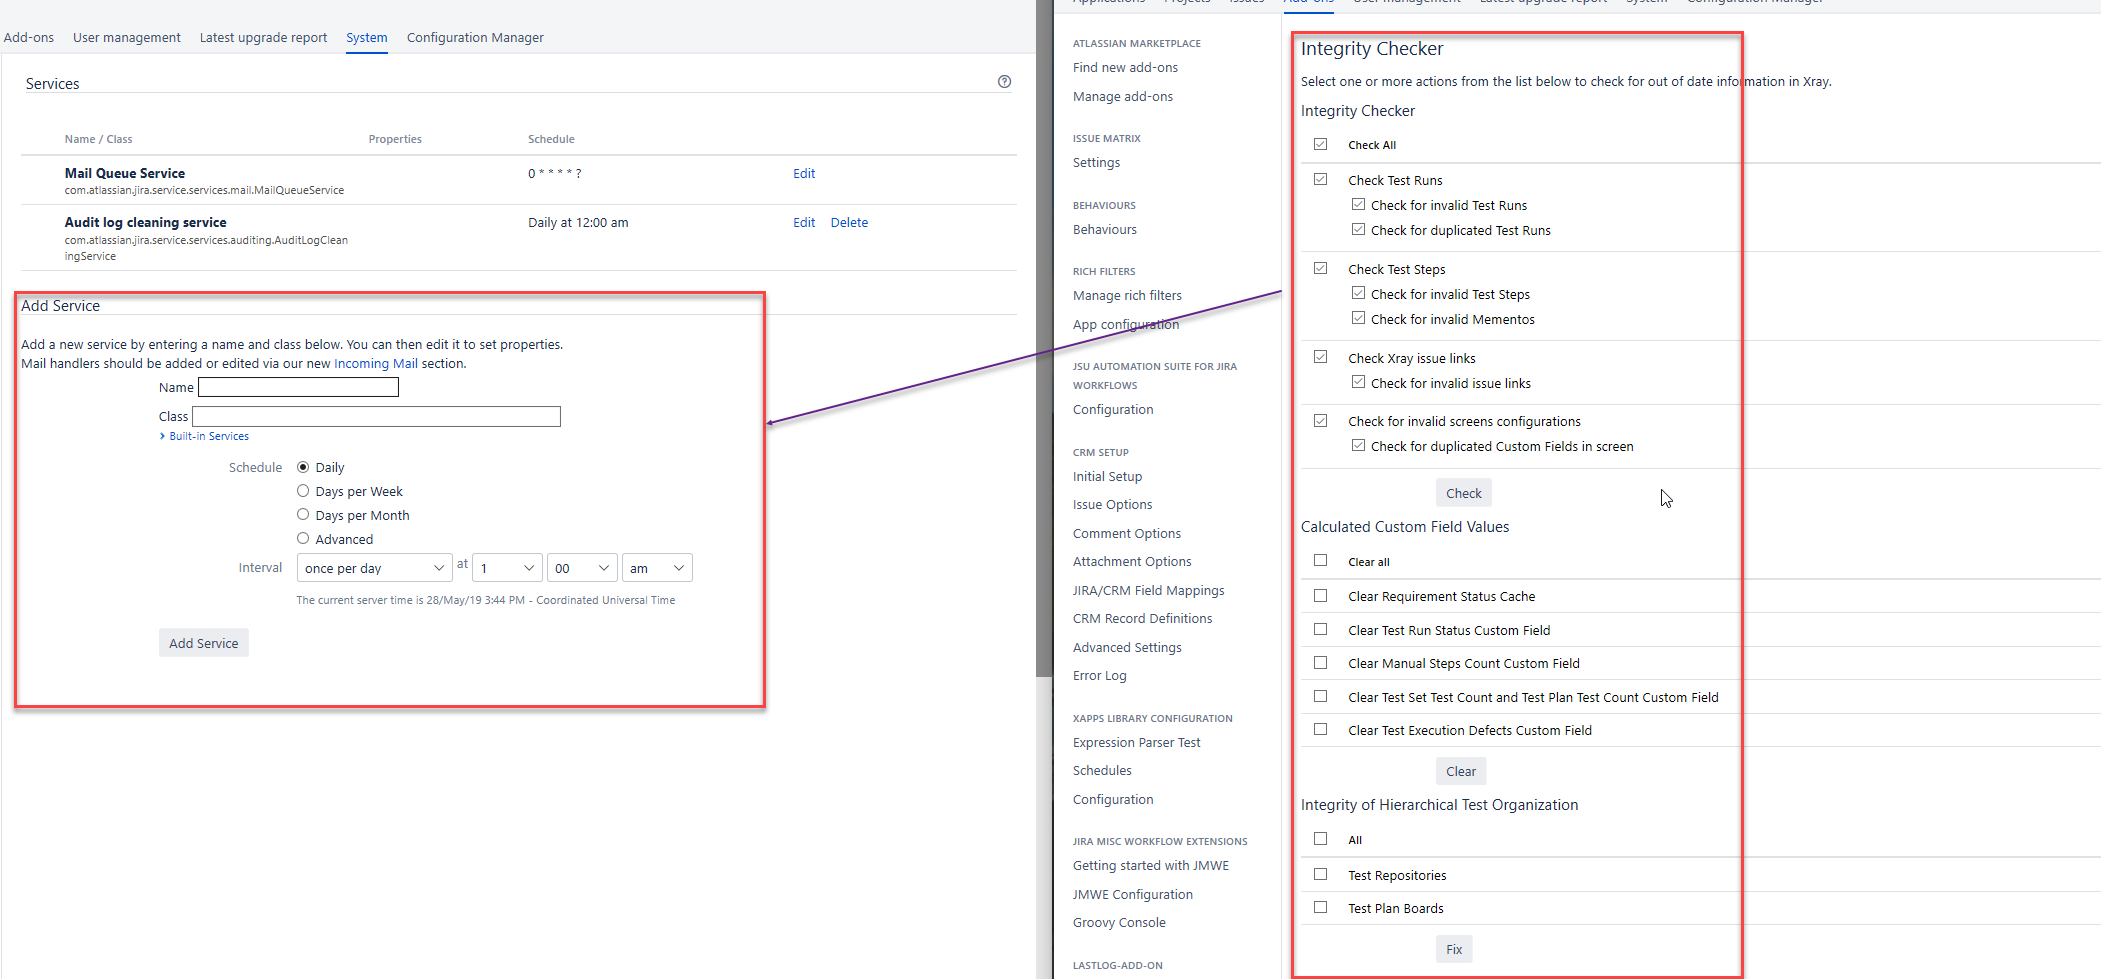Uncheck 'Check for invalid Test Steps'
Viewport: 2101px width, 979px height.
click(1358, 293)
